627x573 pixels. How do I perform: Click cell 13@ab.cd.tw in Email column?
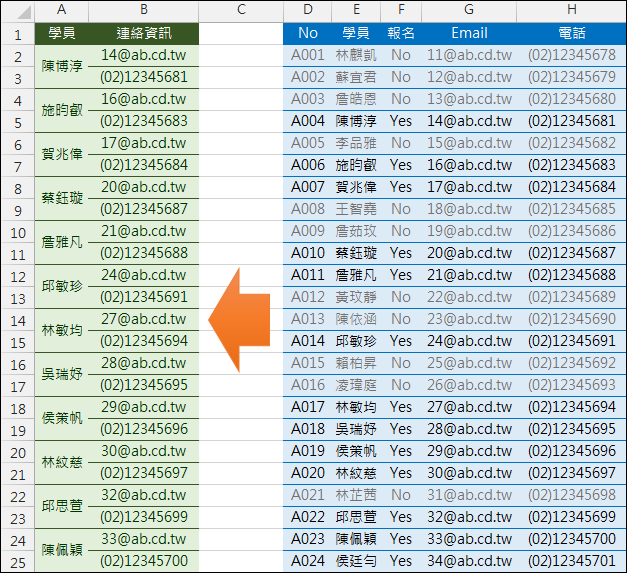pyautogui.click(x=469, y=99)
